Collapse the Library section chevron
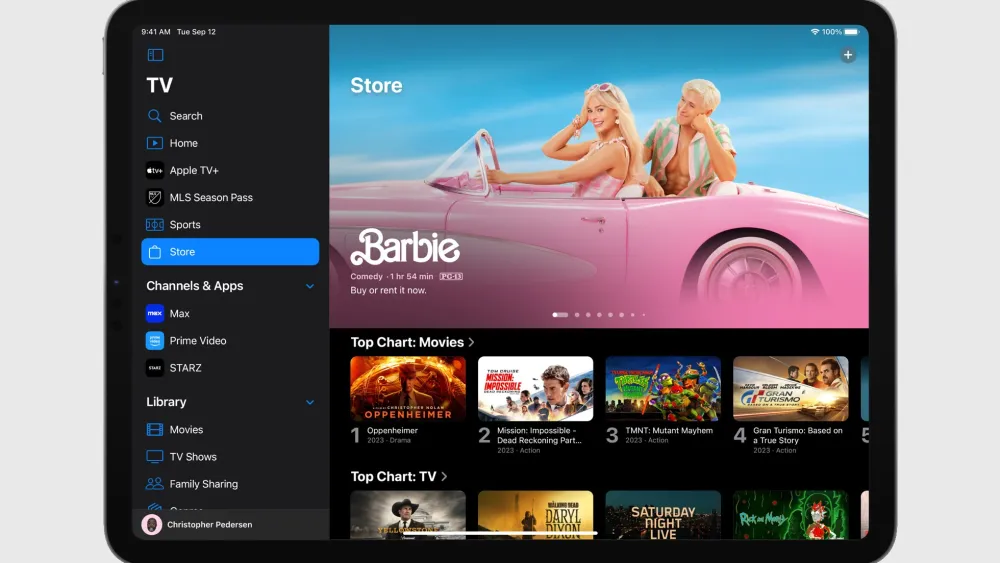 (x=309, y=402)
